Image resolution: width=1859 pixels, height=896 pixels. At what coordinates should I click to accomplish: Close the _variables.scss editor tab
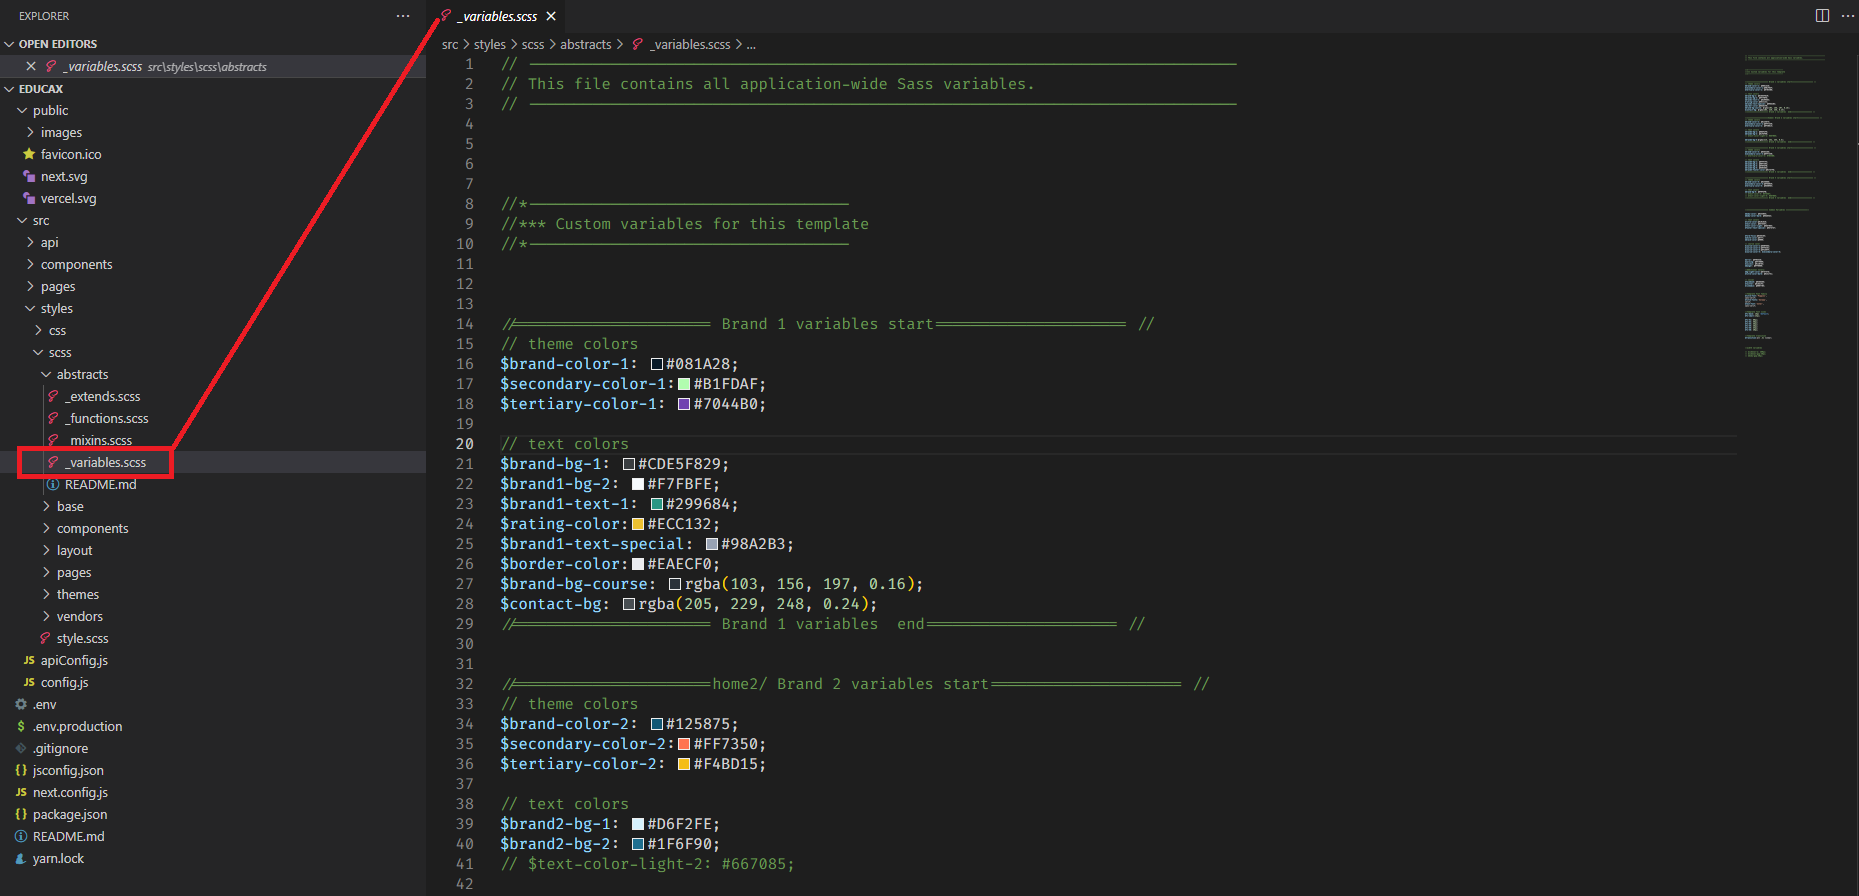point(551,16)
